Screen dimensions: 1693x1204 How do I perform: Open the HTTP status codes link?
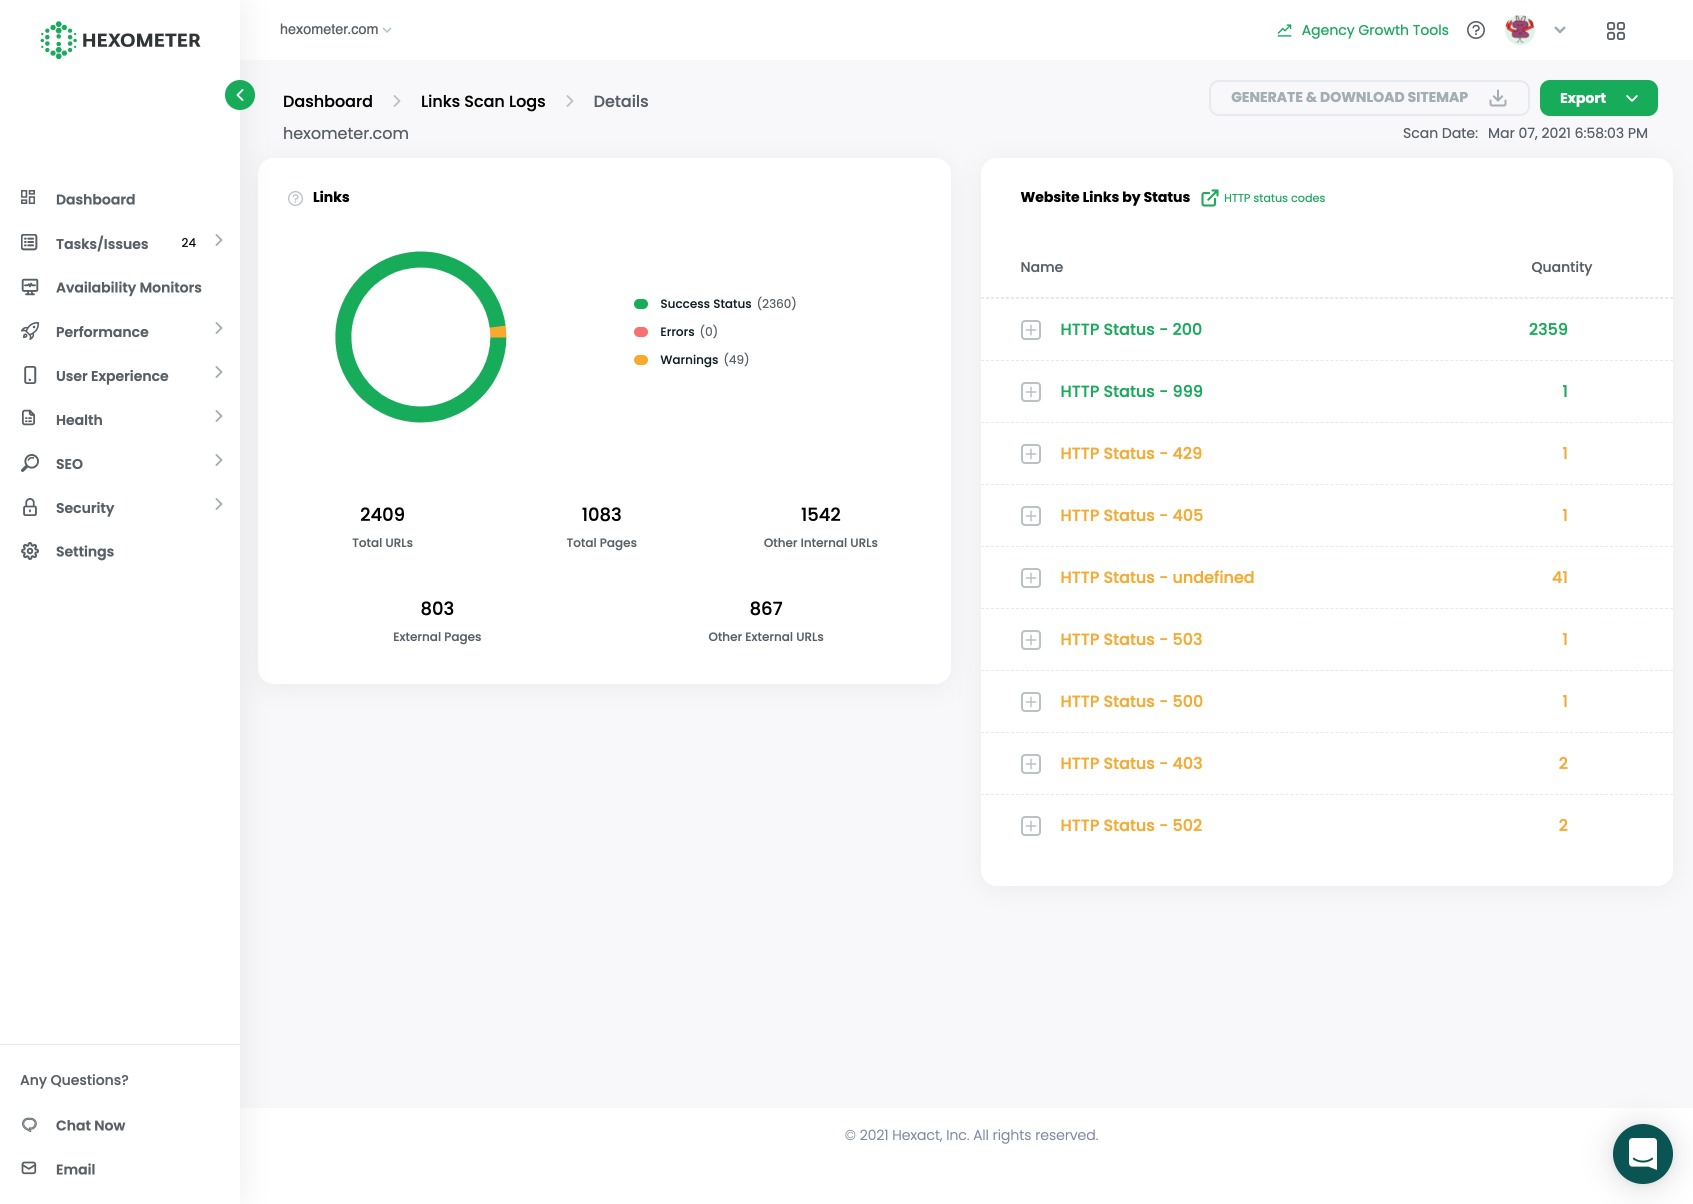click(1274, 198)
